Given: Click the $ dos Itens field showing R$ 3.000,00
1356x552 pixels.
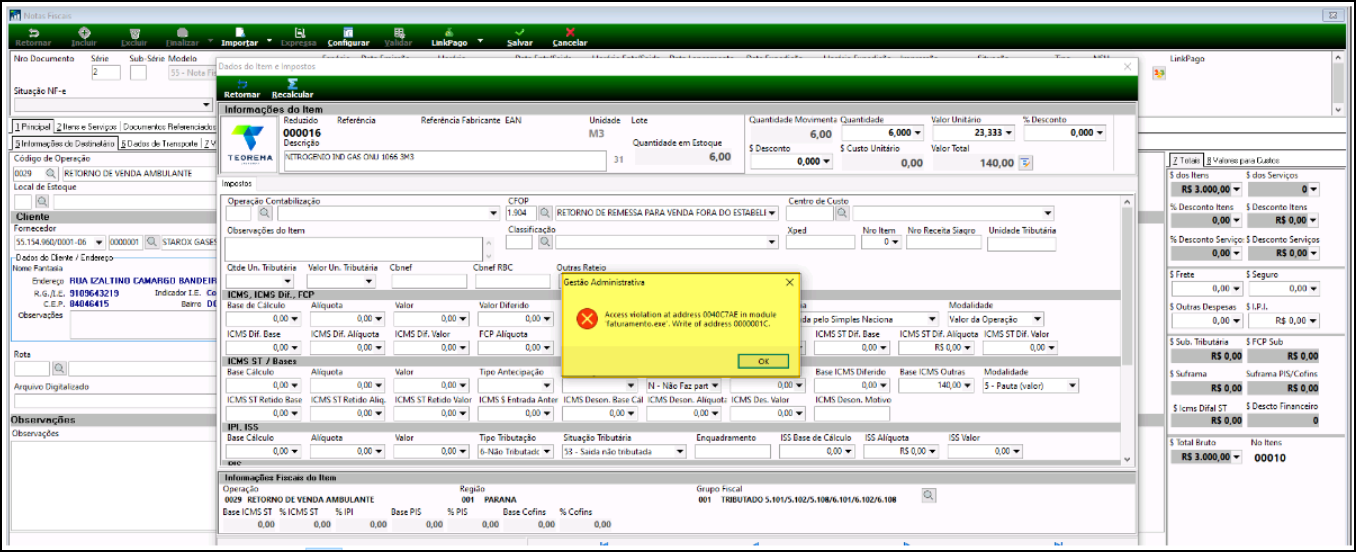Looking at the screenshot, I should [x=1205, y=190].
